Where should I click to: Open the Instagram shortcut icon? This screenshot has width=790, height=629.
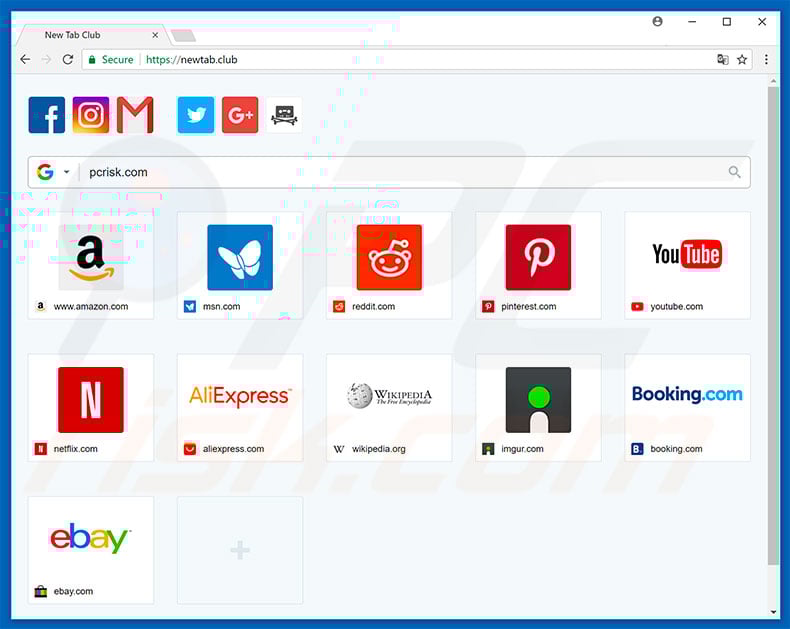point(91,115)
